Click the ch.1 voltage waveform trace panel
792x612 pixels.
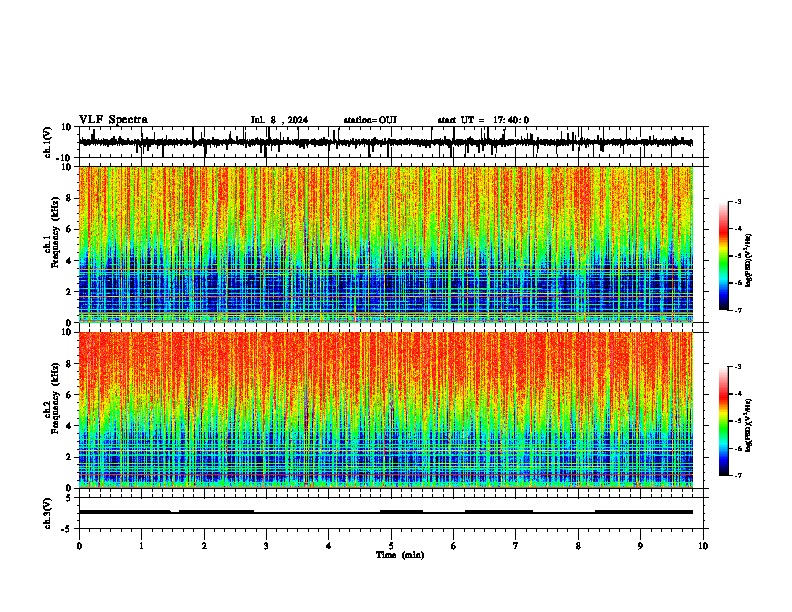393,142
